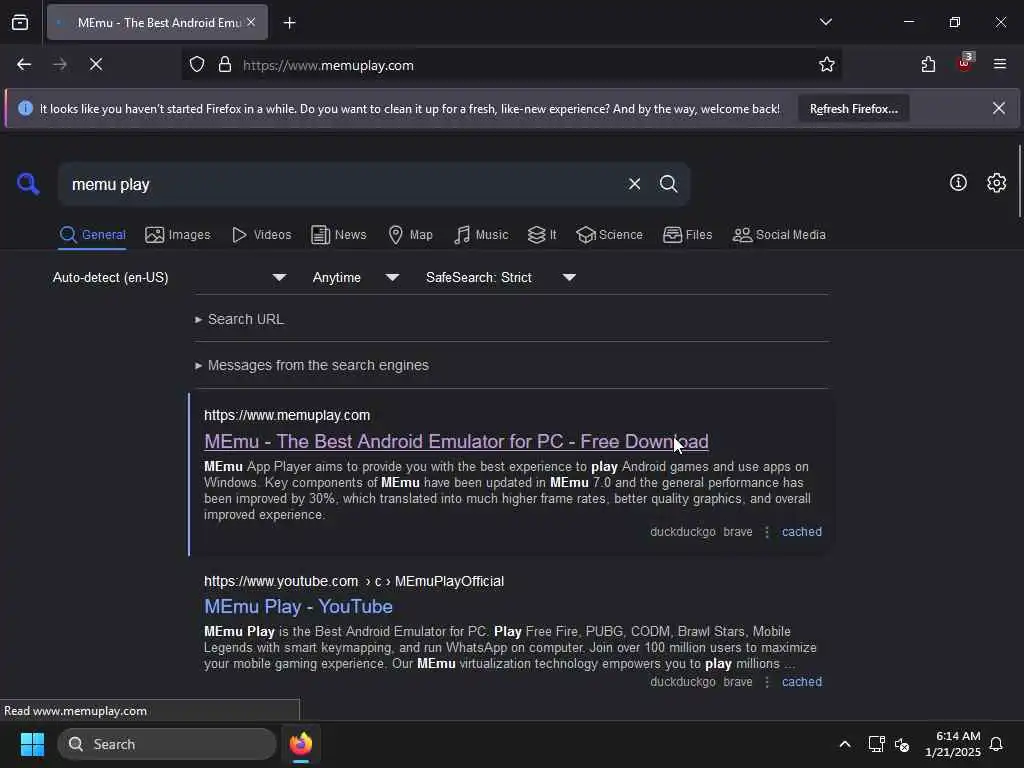Image resolution: width=1024 pixels, height=768 pixels.
Task: Switch to the Files category
Action: pyautogui.click(x=687, y=235)
